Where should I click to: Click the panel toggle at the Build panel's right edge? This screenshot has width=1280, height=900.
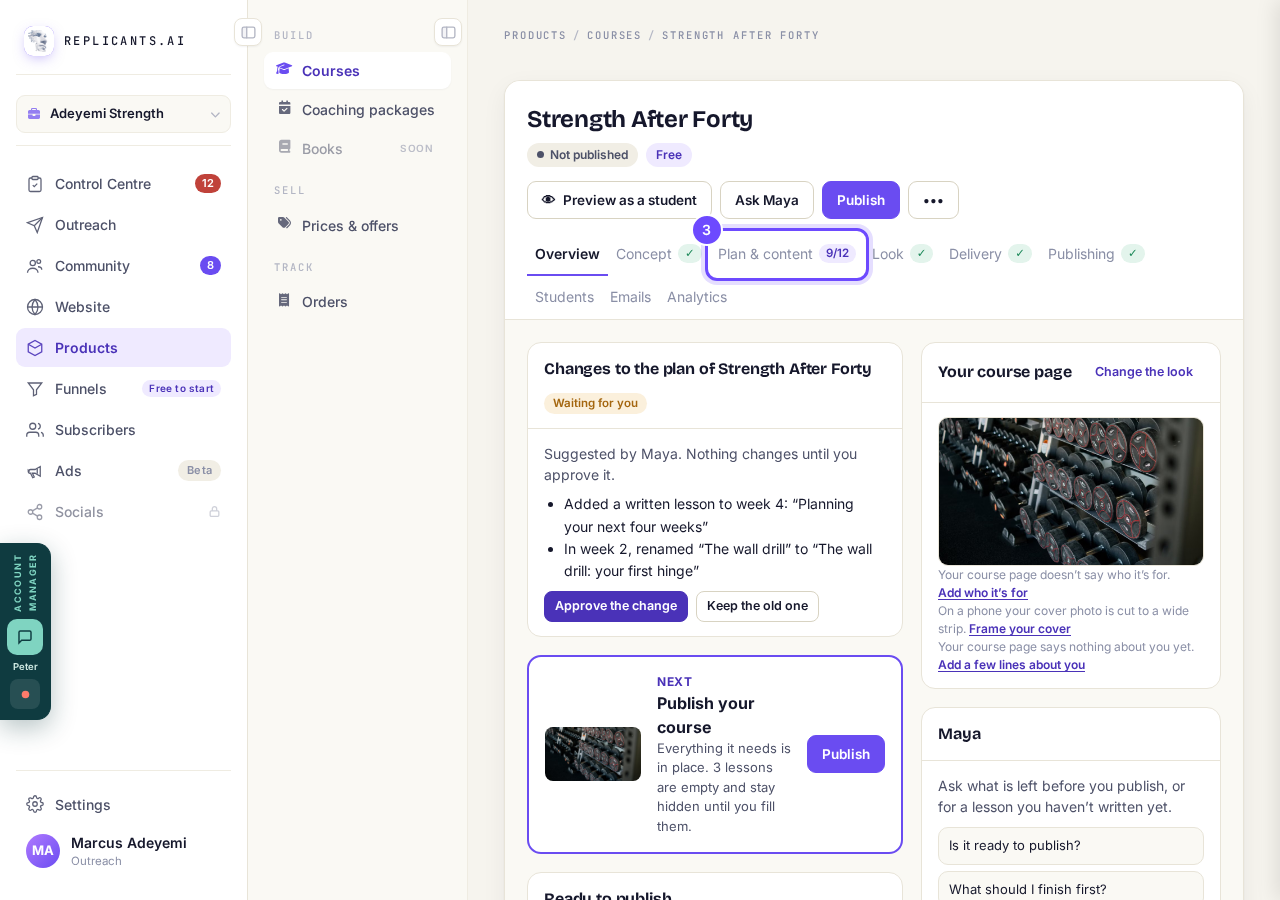pyautogui.click(x=448, y=32)
